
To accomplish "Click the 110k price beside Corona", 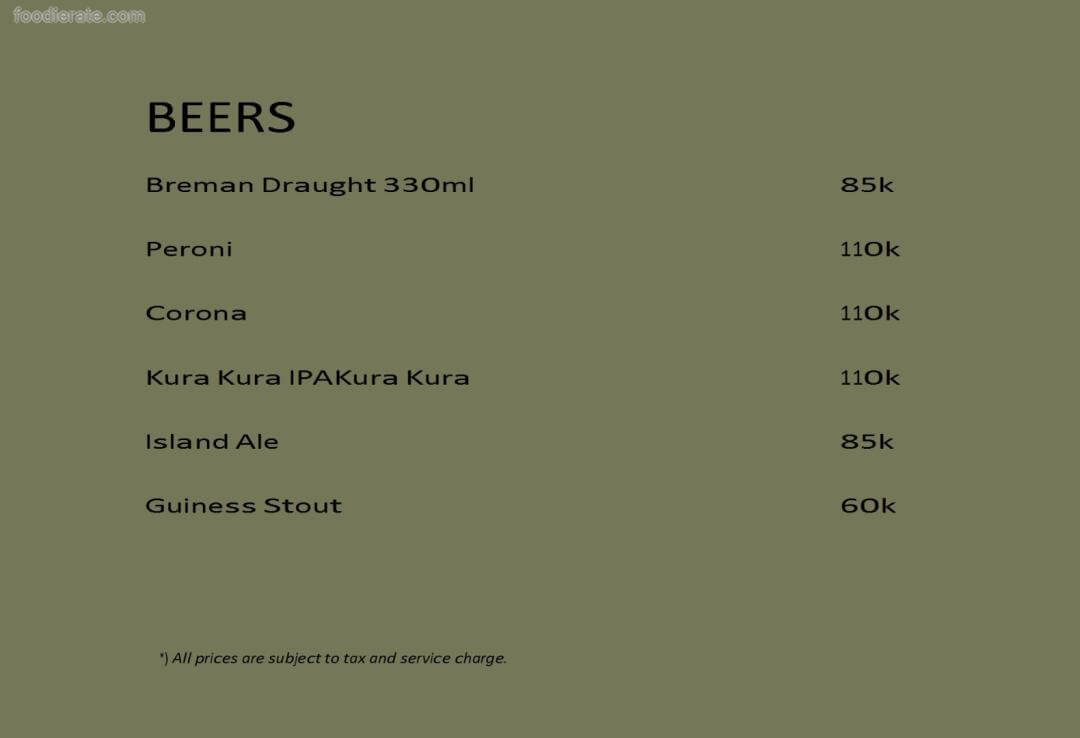I will tap(869, 313).
